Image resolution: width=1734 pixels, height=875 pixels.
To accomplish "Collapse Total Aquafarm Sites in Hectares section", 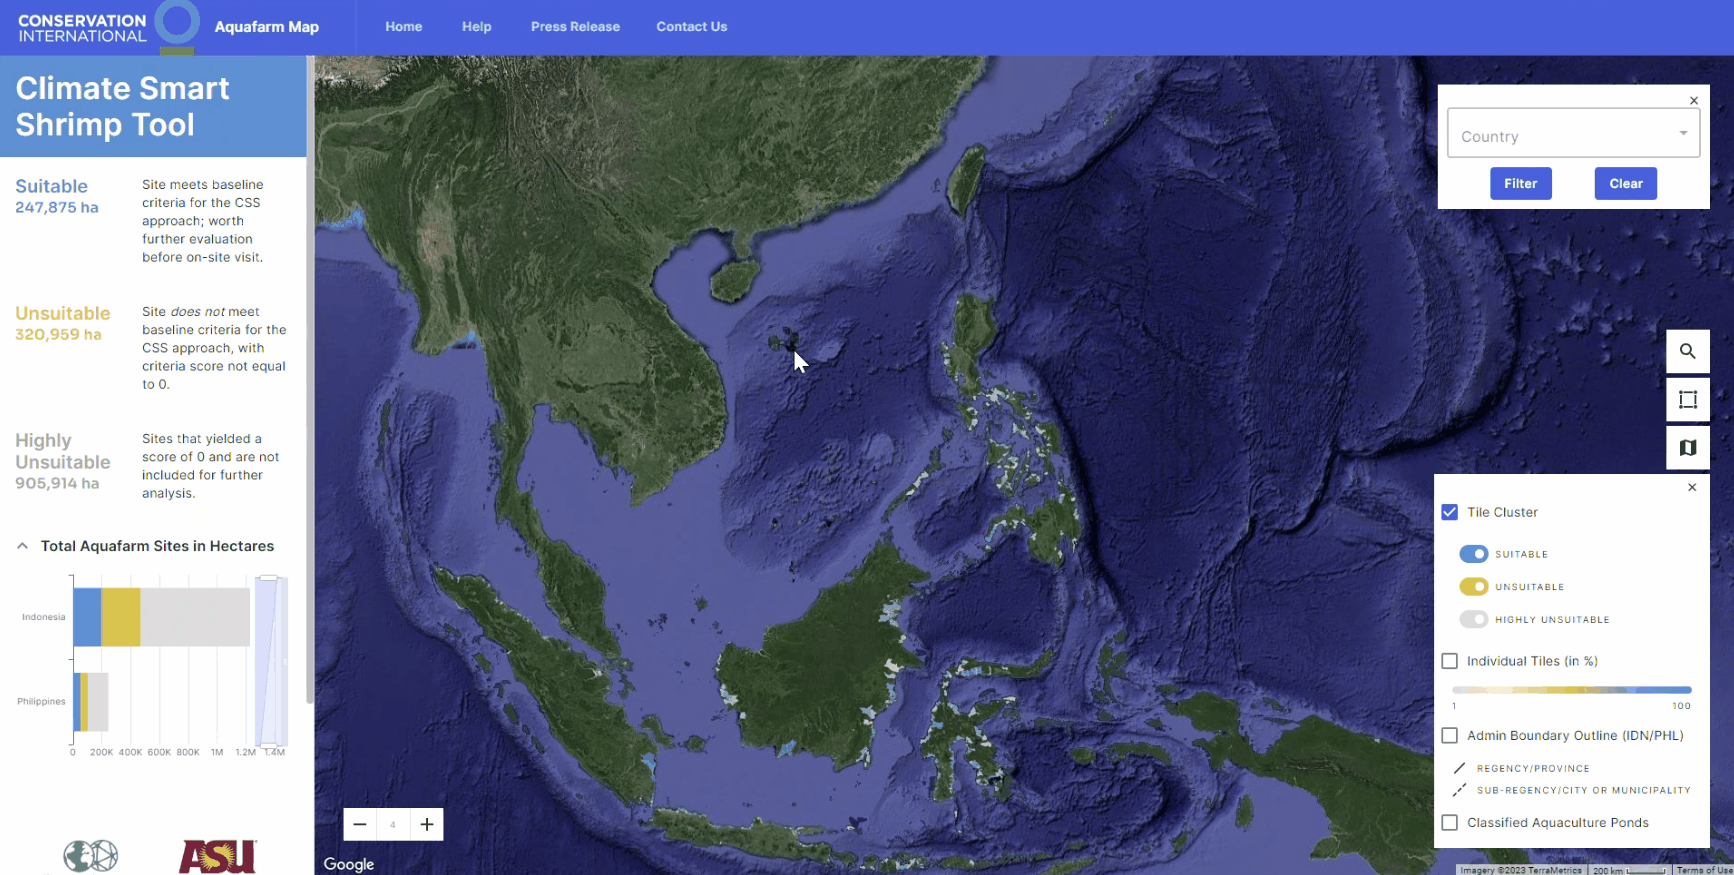I will tap(22, 546).
